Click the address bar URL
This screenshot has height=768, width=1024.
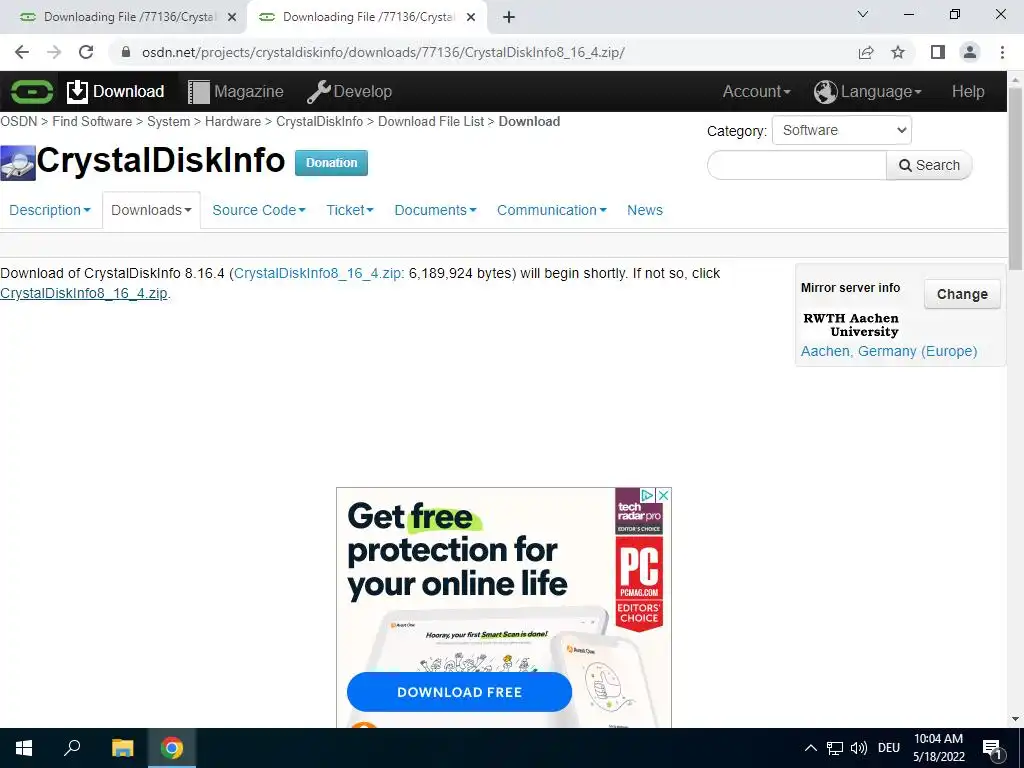[383, 52]
